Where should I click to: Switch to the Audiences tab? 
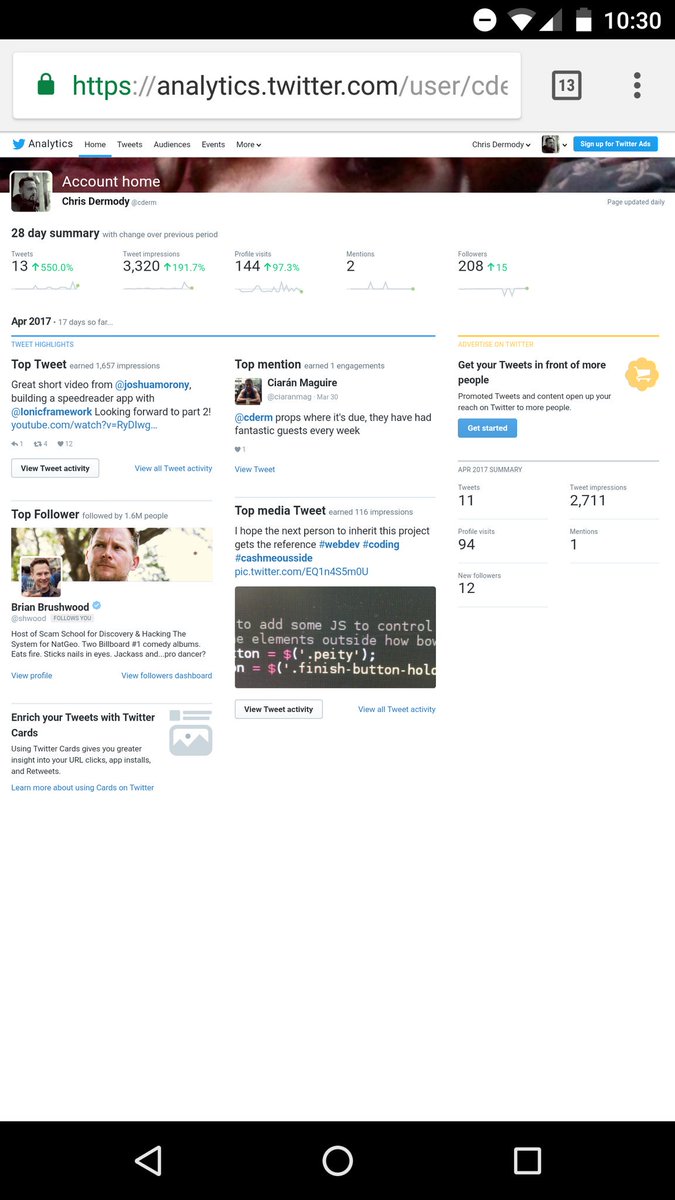(172, 144)
